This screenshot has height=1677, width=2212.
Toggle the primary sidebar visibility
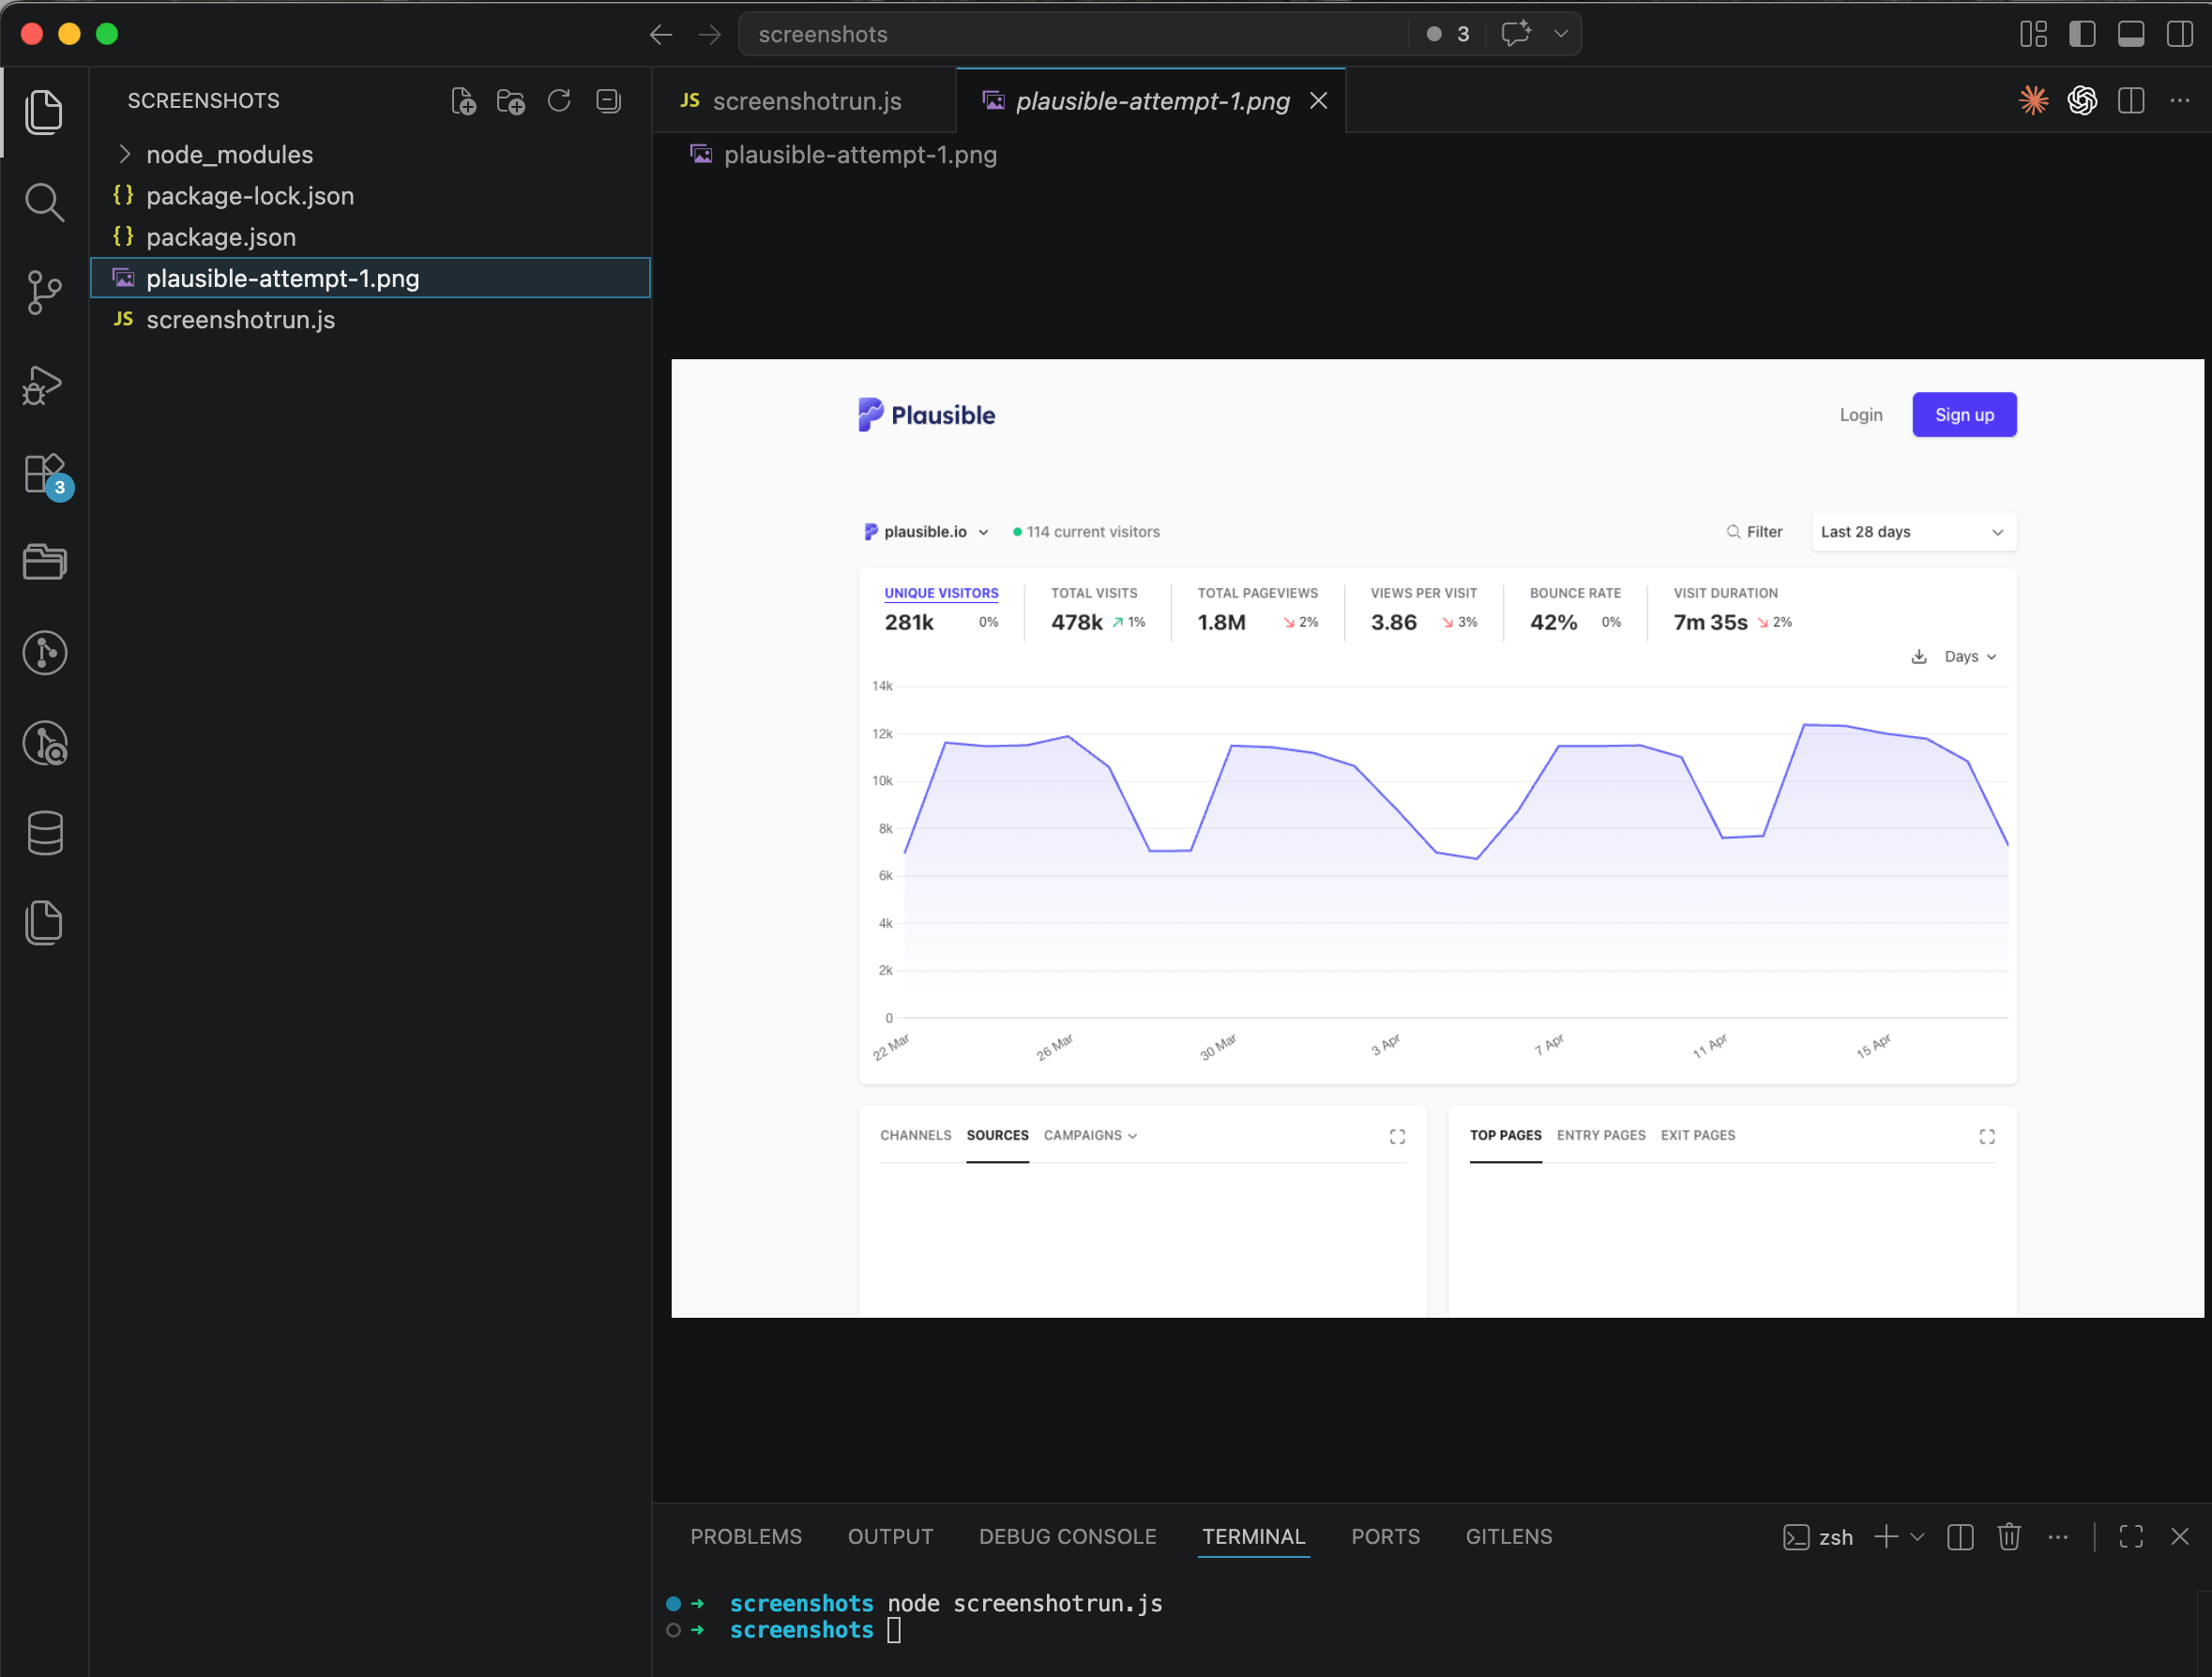(2082, 33)
